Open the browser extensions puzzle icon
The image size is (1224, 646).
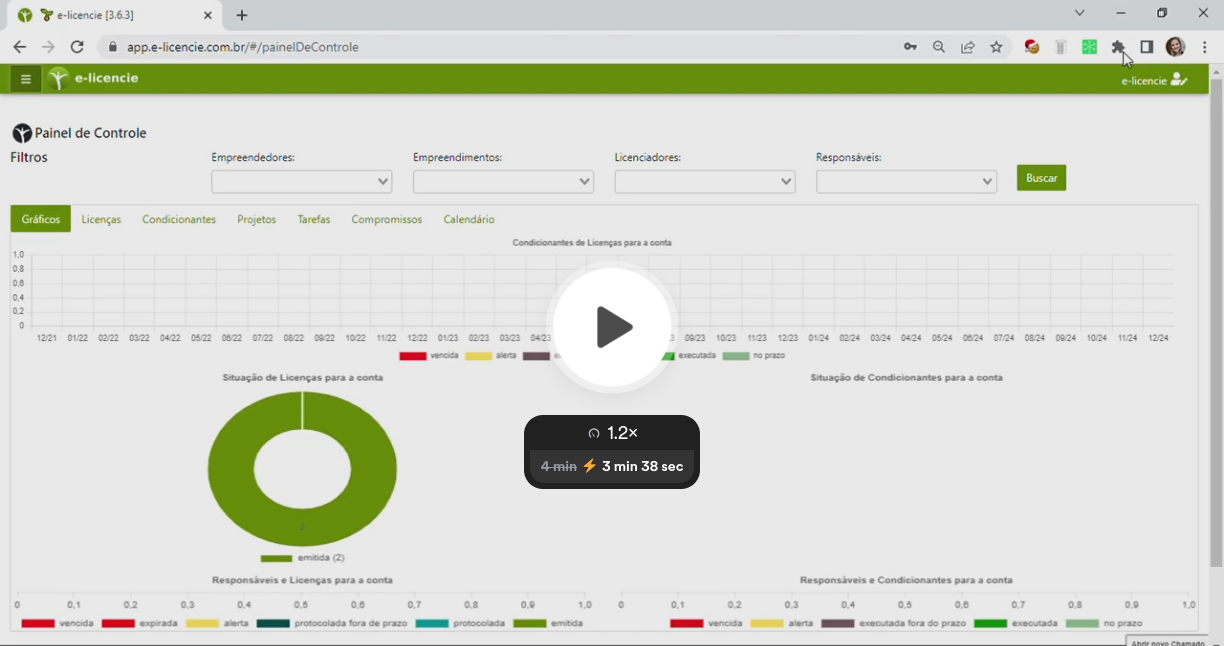click(1118, 47)
